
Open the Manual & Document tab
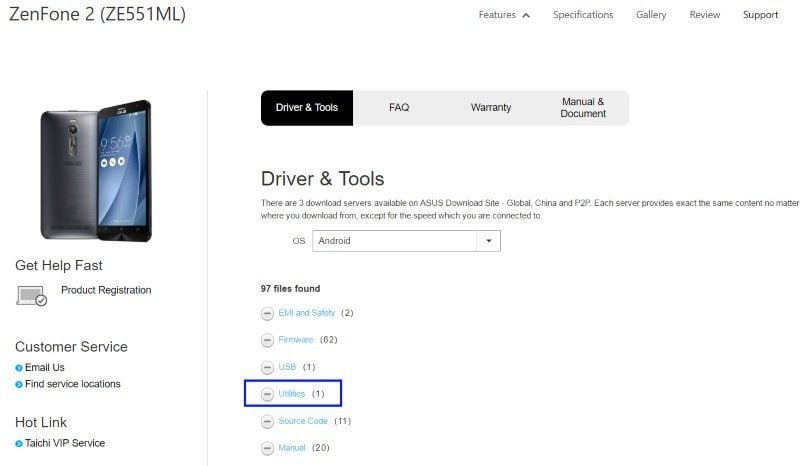point(583,108)
